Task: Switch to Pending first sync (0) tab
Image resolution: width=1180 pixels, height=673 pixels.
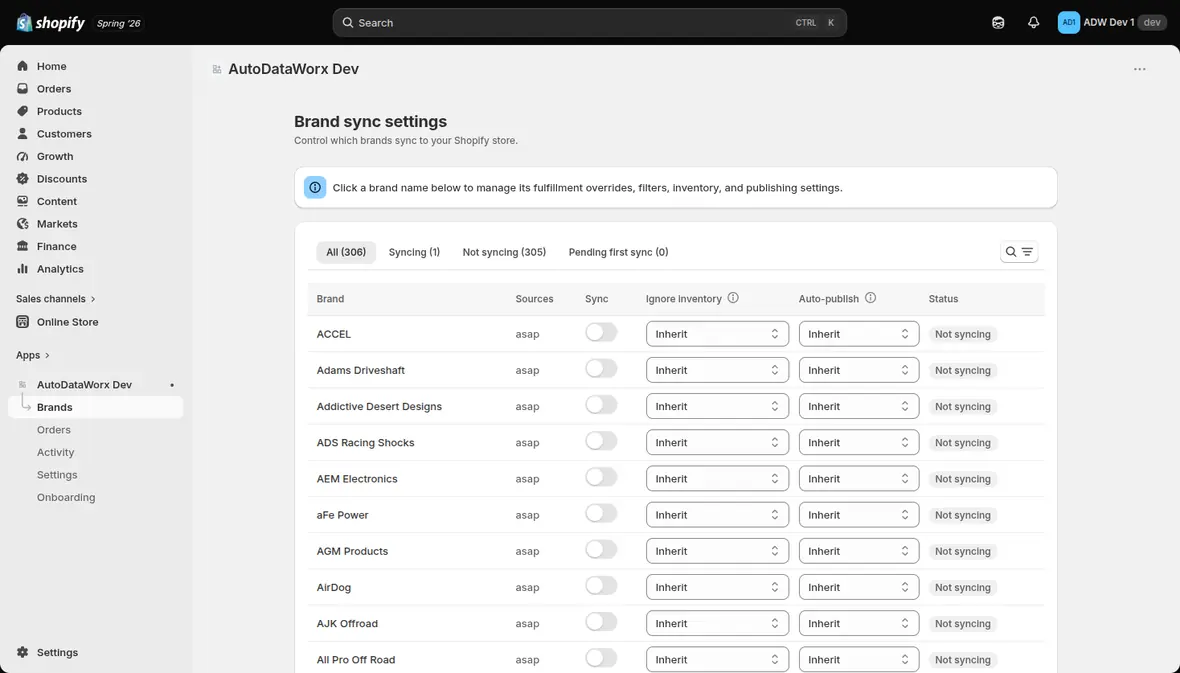Action: pyautogui.click(x=619, y=252)
